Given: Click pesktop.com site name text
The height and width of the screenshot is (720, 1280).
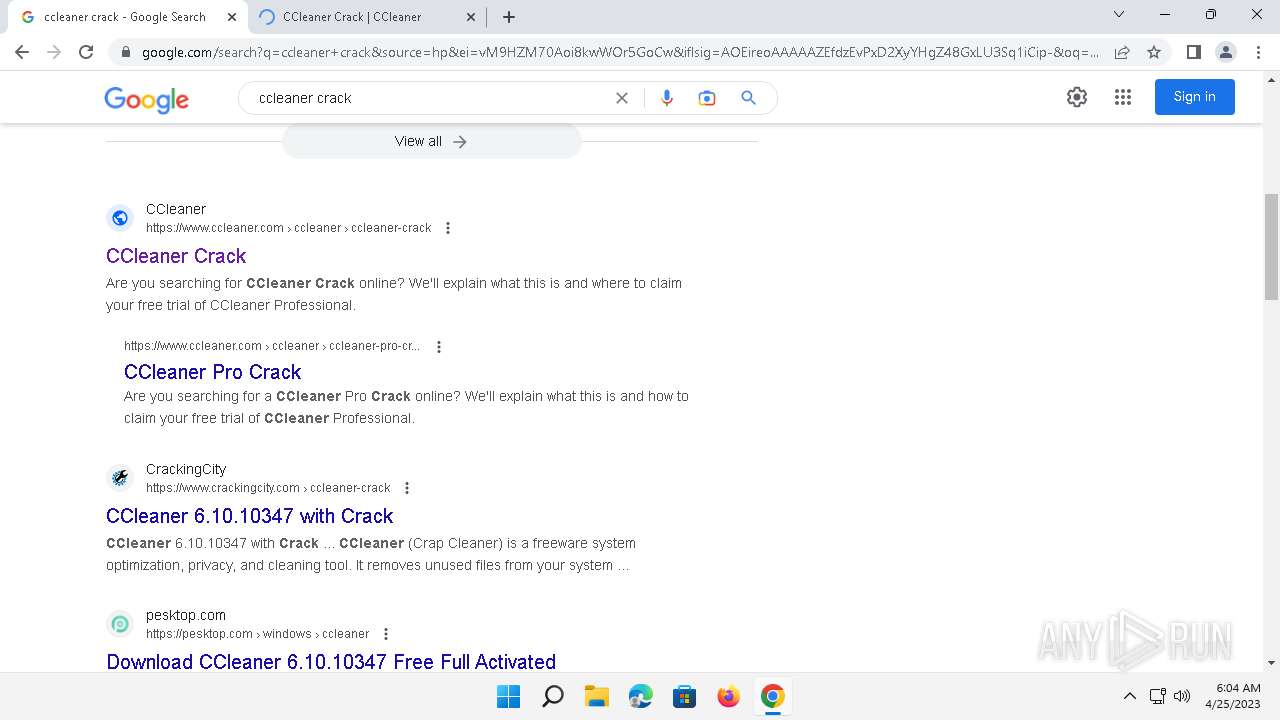Looking at the screenshot, I should (x=186, y=615).
